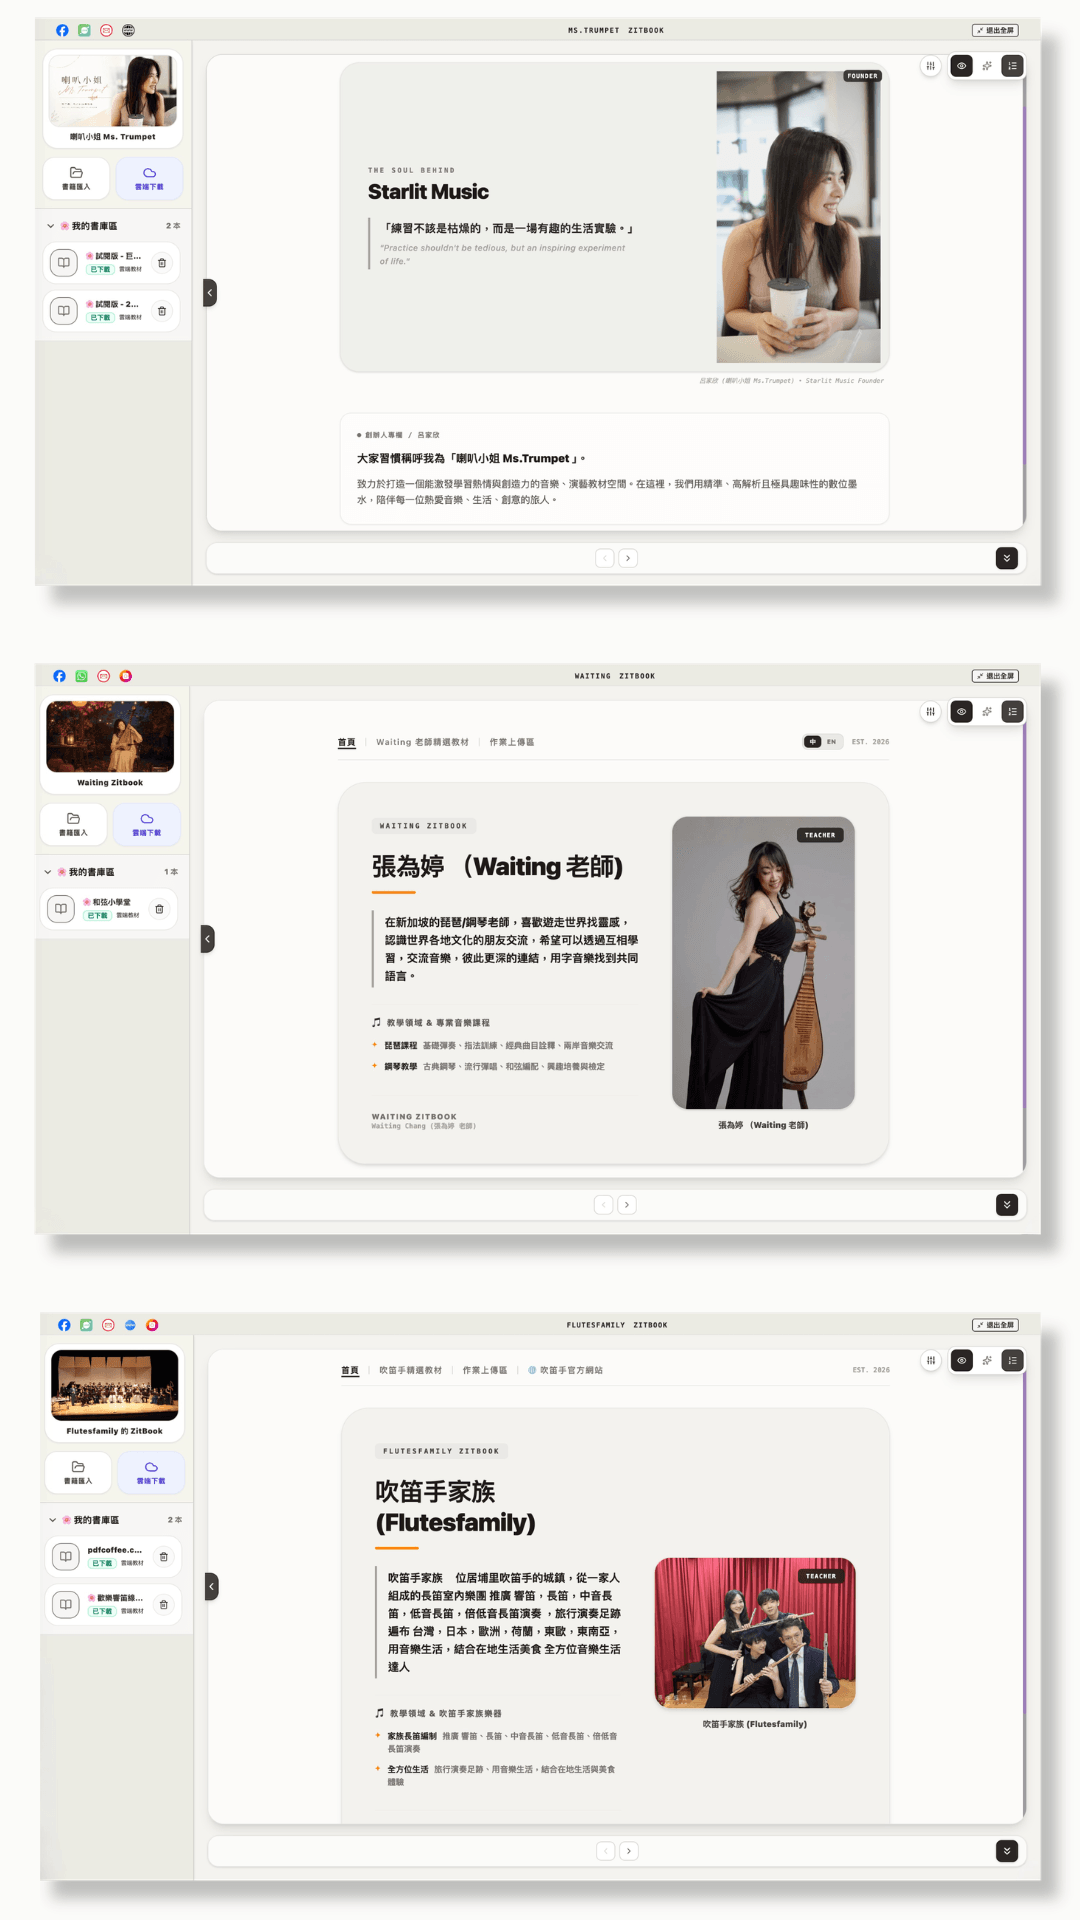The height and width of the screenshot is (1920, 1080).
Task: Open Facebook icon in Waiting Zitbook window
Action: tap(59, 676)
